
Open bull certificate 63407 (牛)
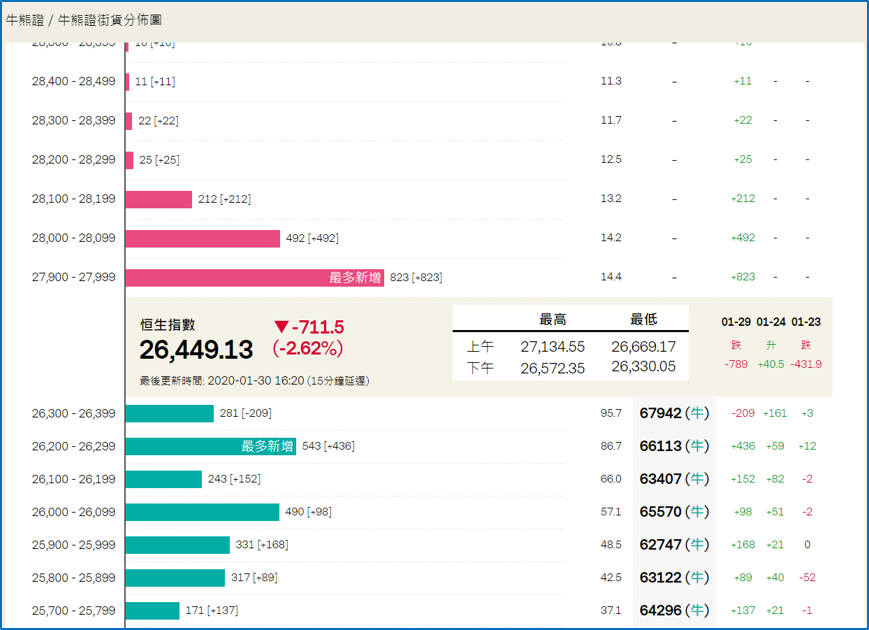coord(674,479)
